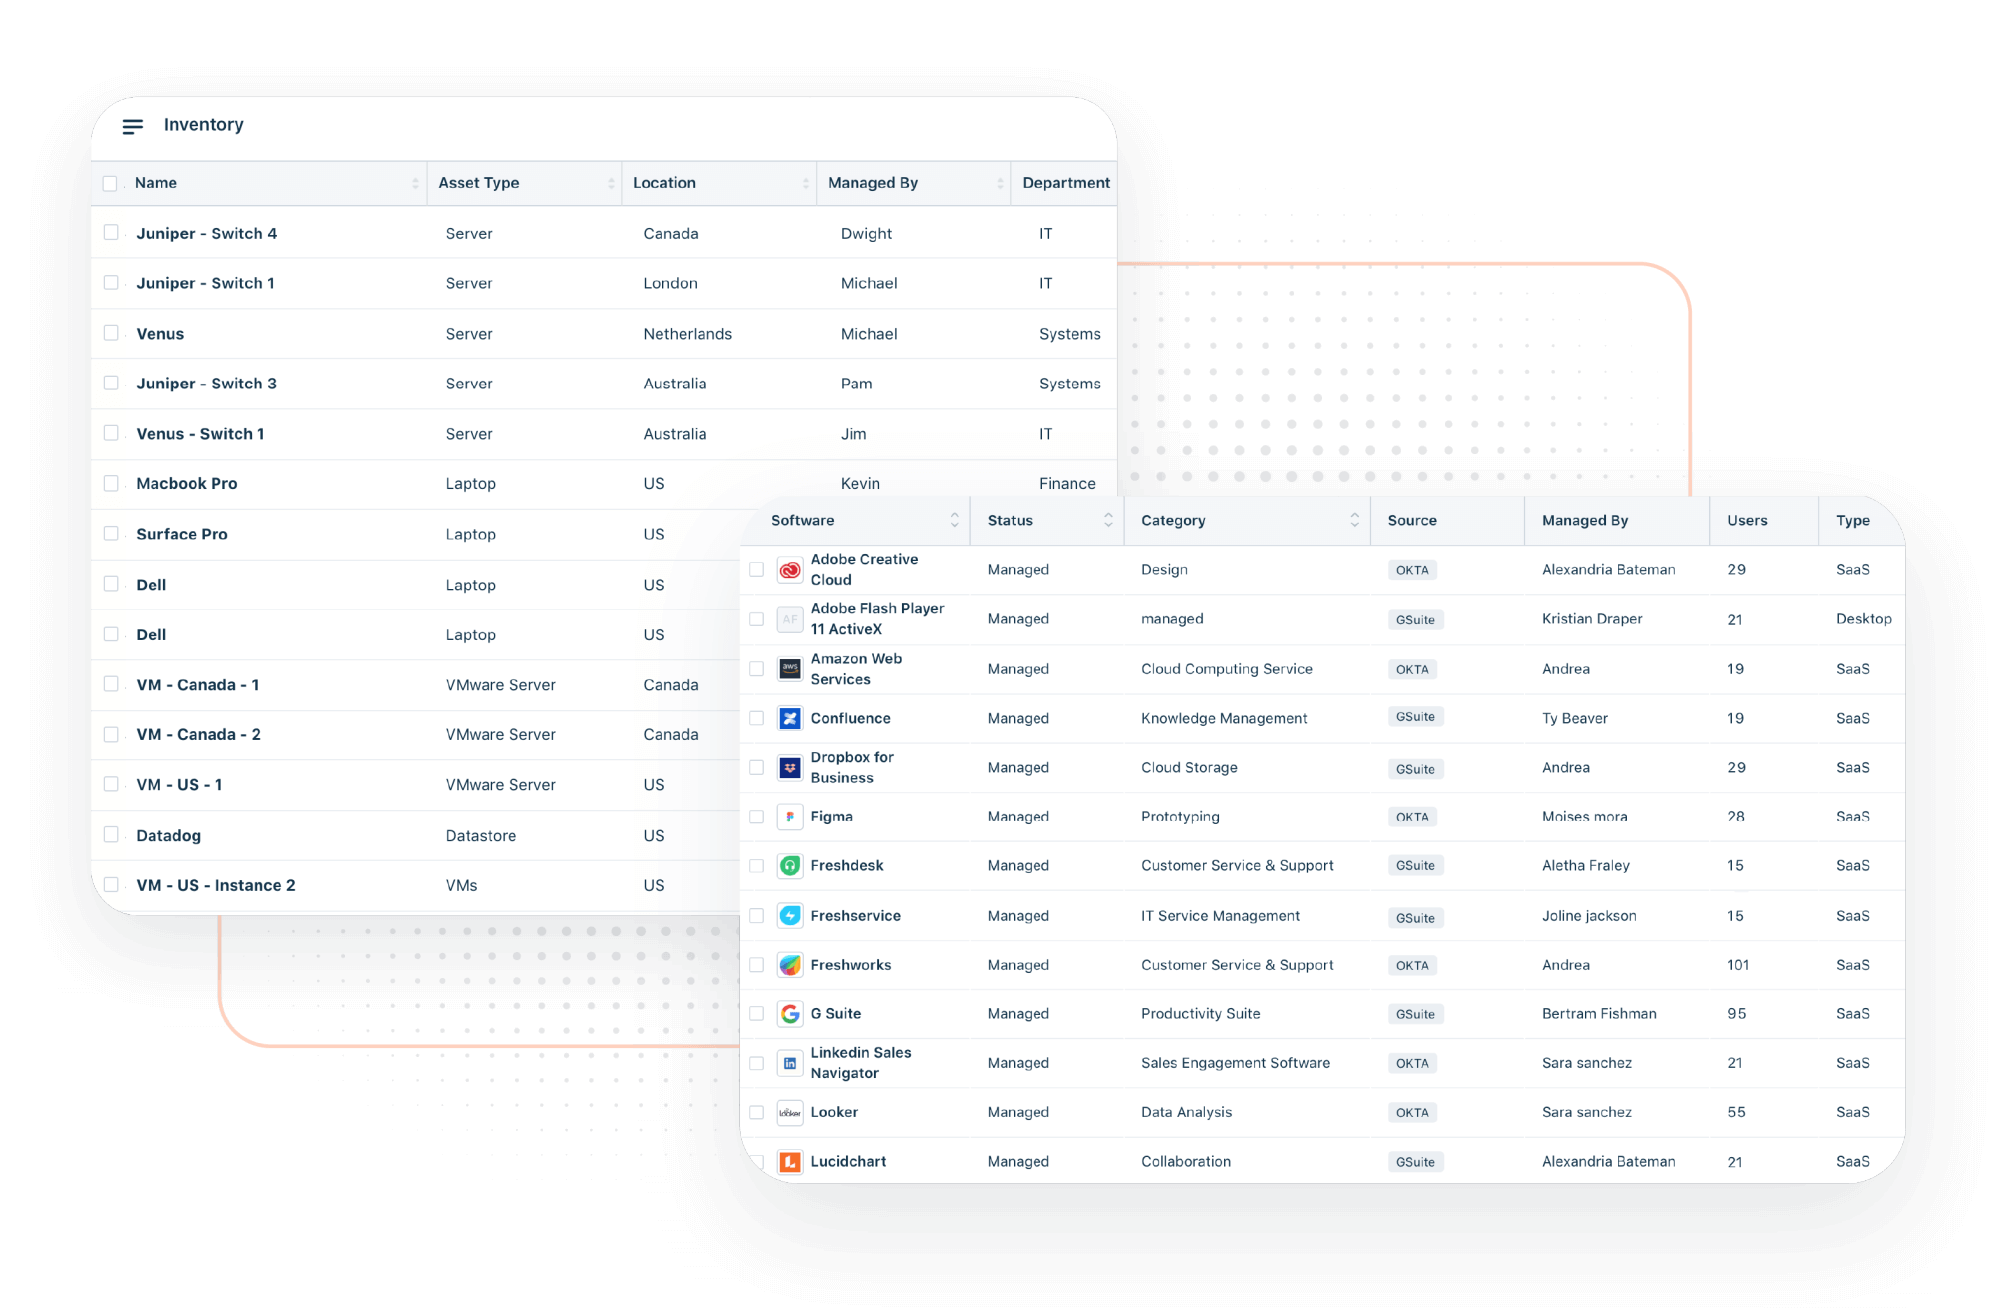Click 'Sales Engagement Software' category cell
The height and width of the screenshot is (1313, 2000).
1235,1063
